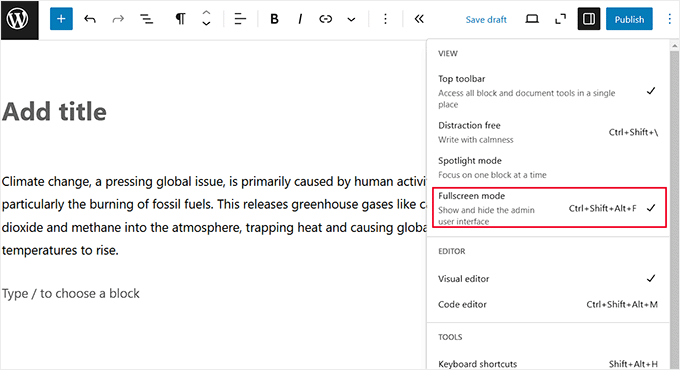Toggle italic formatting
Screen dimensions: 680x370
click(300, 19)
